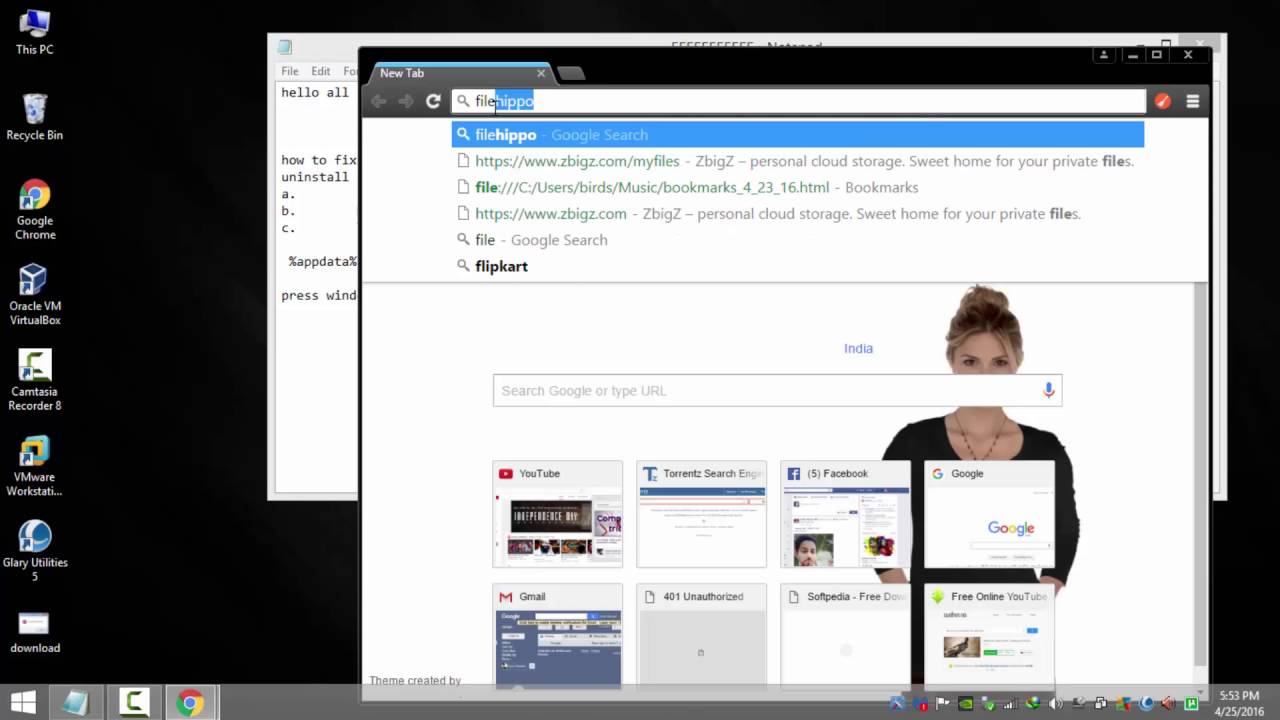Switch to Notepad in the taskbar
The width and height of the screenshot is (1280, 720).
pyautogui.click(x=75, y=703)
